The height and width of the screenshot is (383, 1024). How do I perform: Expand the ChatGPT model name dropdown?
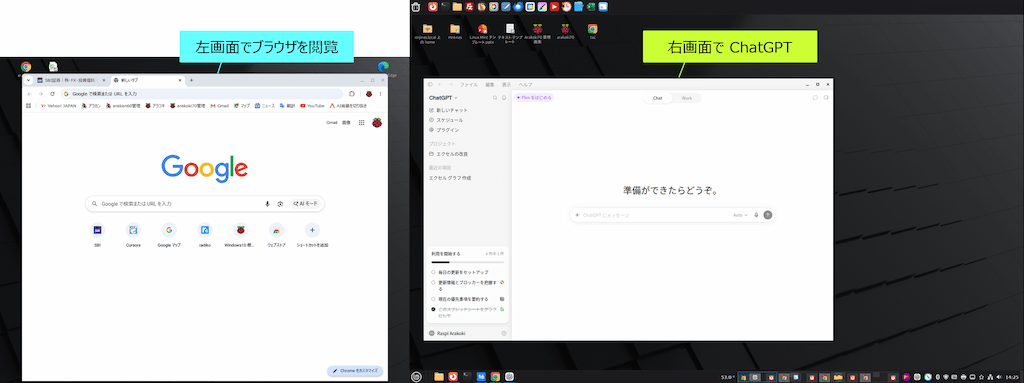point(443,97)
